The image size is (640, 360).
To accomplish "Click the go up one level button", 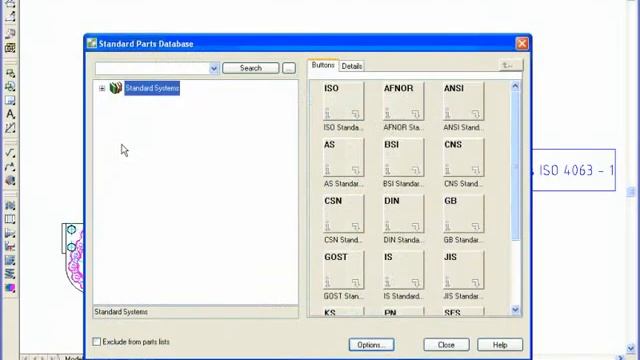I will click(511, 65).
